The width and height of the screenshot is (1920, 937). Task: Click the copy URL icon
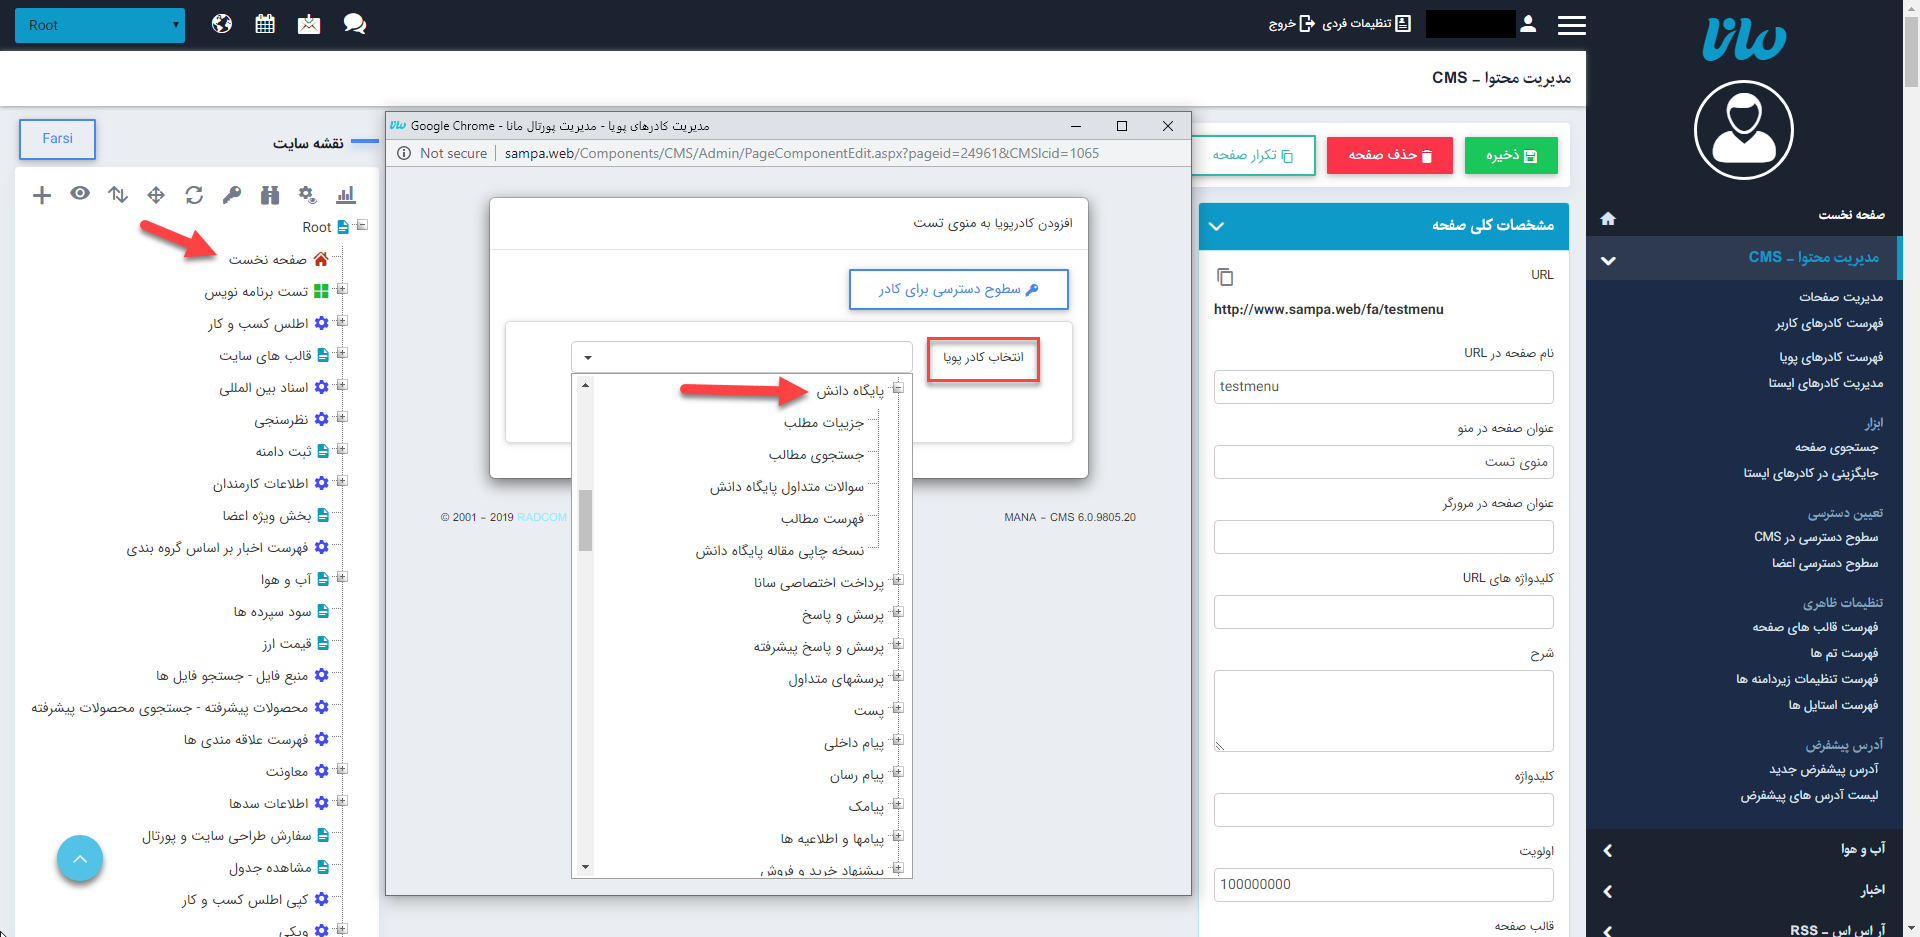1225,276
